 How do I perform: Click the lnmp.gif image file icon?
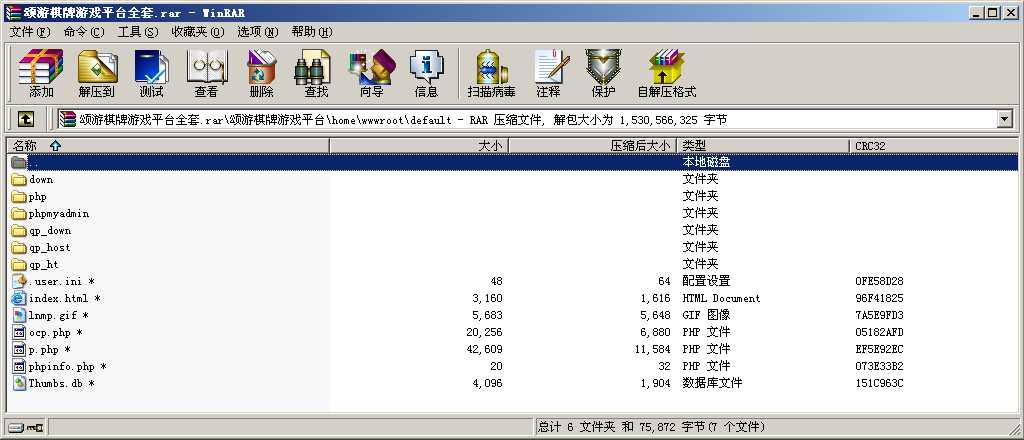(x=18, y=315)
